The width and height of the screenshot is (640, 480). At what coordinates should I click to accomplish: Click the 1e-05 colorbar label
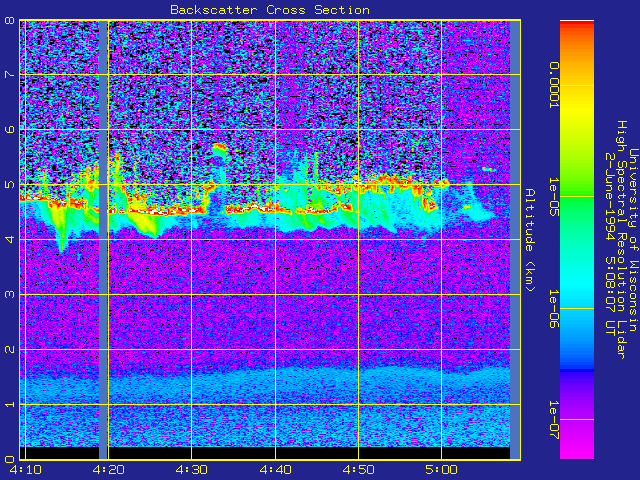(x=553, y=197)
